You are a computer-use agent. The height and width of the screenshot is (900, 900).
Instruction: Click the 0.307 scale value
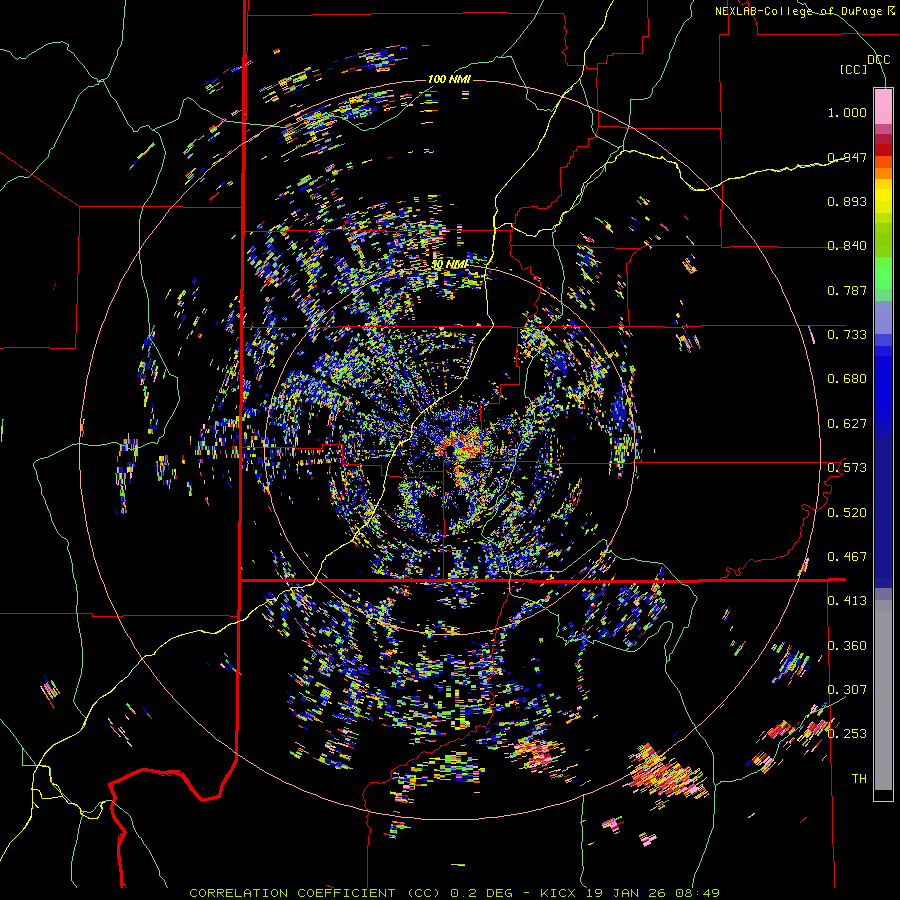click(x=847, y=689)
